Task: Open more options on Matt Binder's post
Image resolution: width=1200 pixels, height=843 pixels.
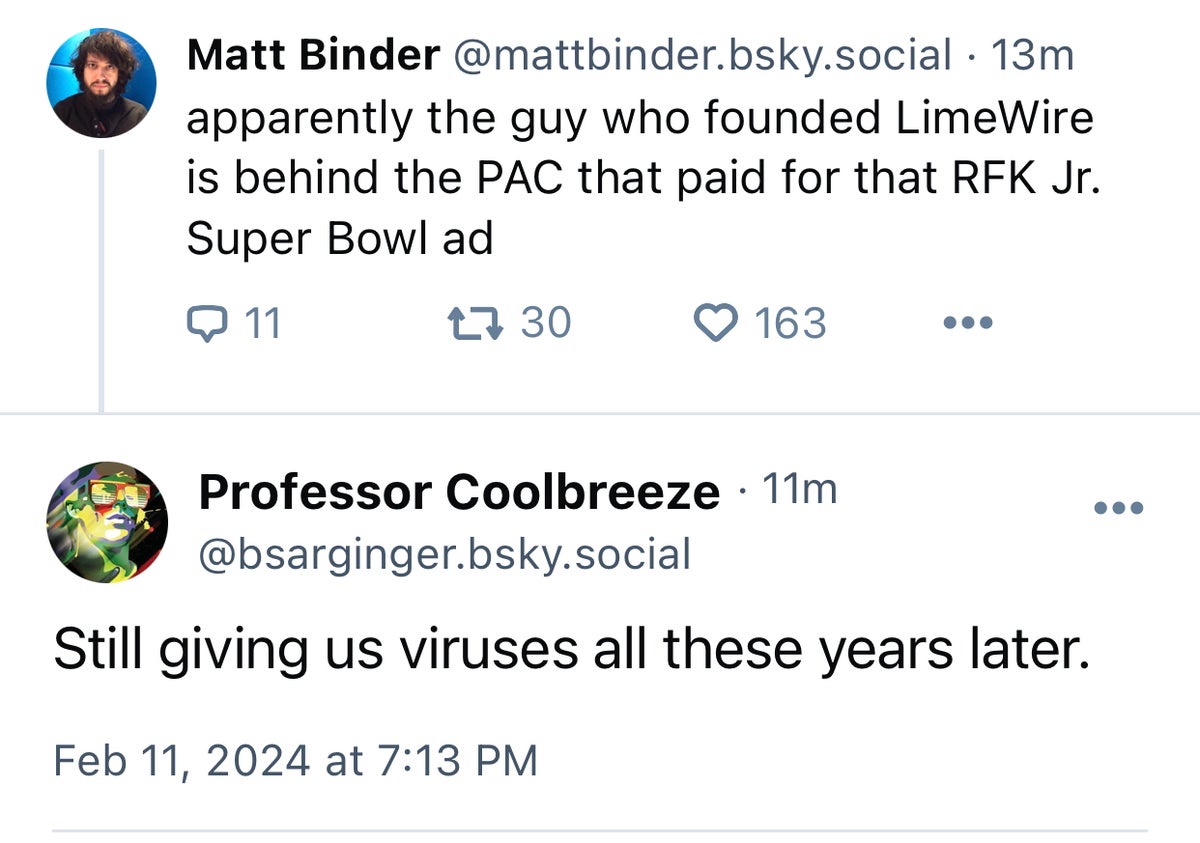Action: 967,324
